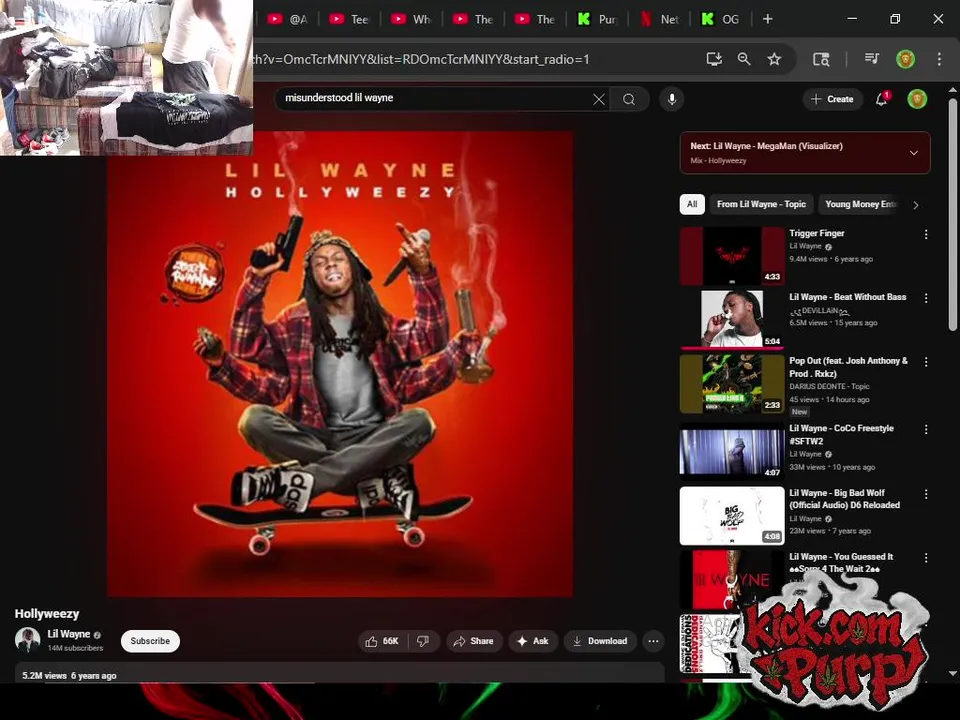This screenshot has height=720, width=960.
Task: Open options menu for CoCo Freestyle
Action: point(926,430)
